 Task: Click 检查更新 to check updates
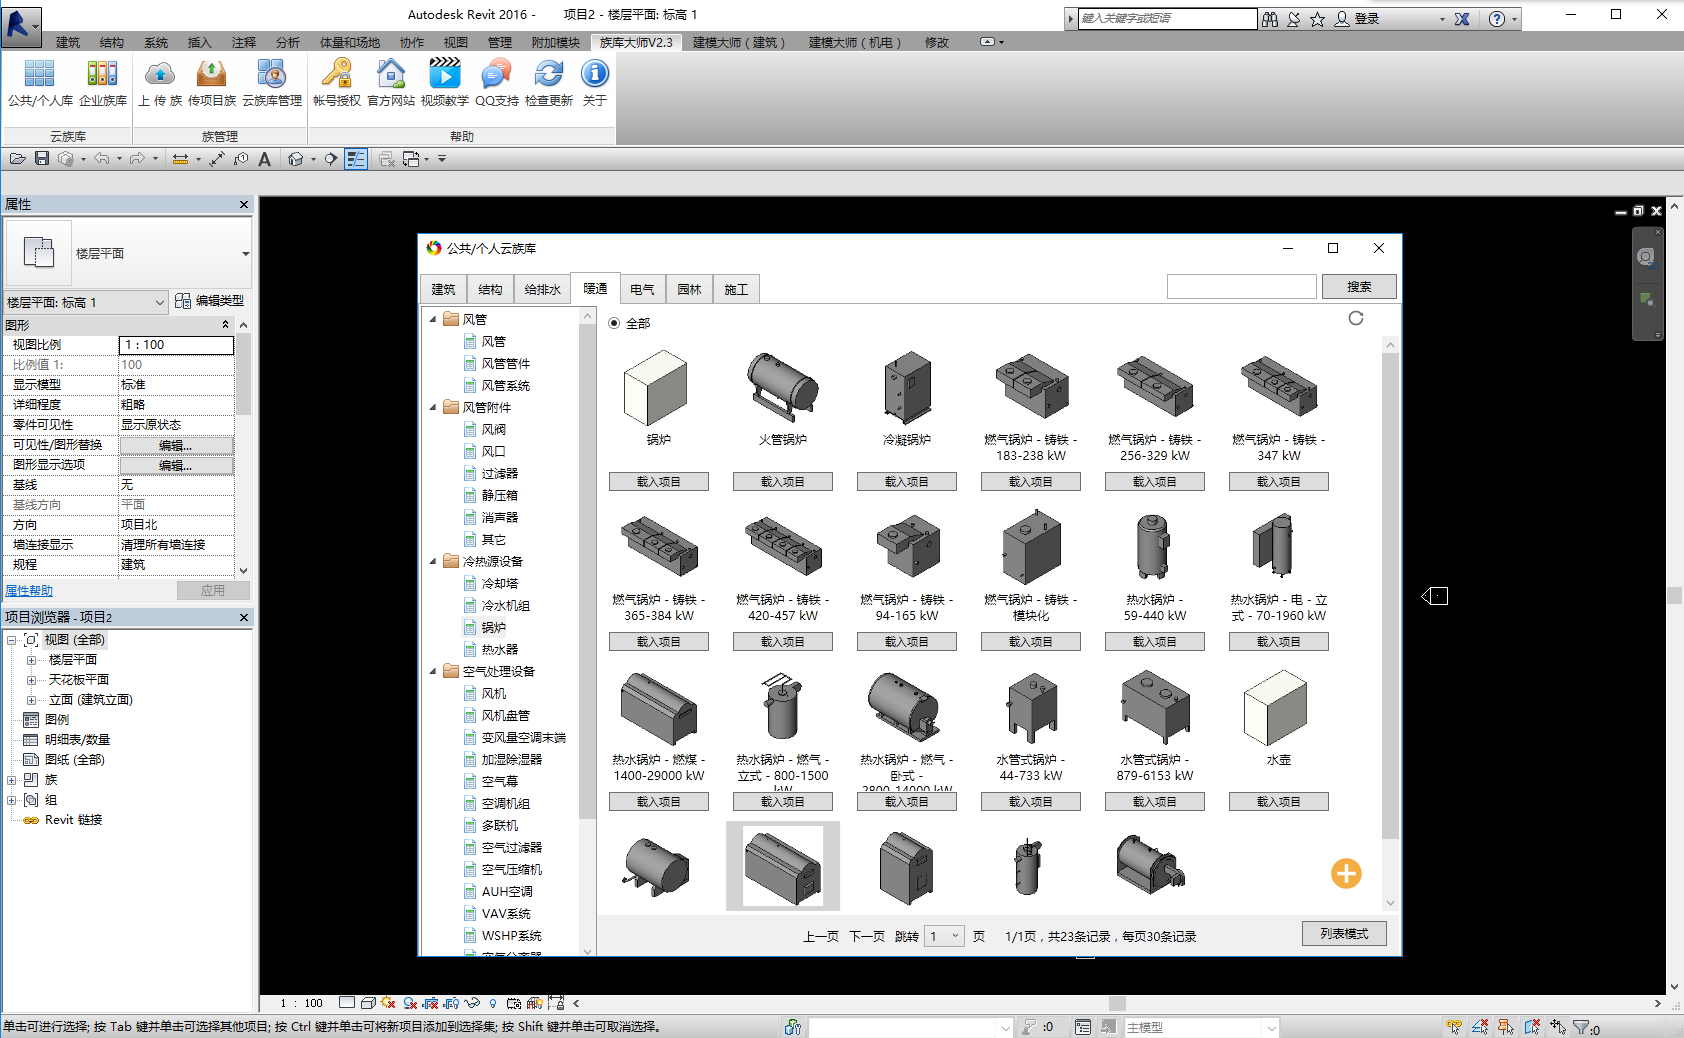(x=549, y=82)
